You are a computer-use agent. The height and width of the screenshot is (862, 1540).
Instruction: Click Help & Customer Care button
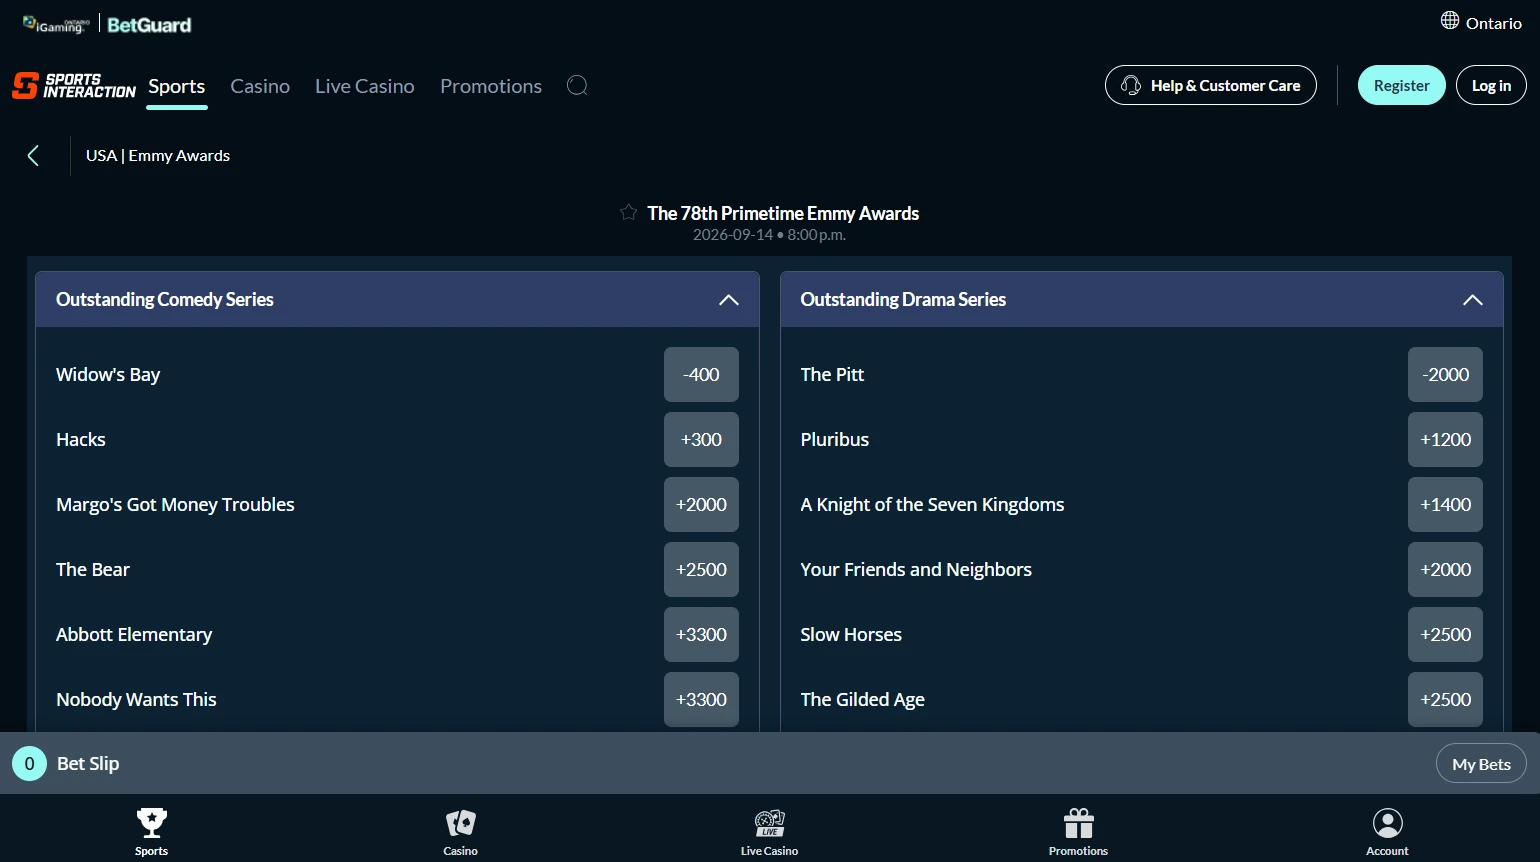[1211, 85]
